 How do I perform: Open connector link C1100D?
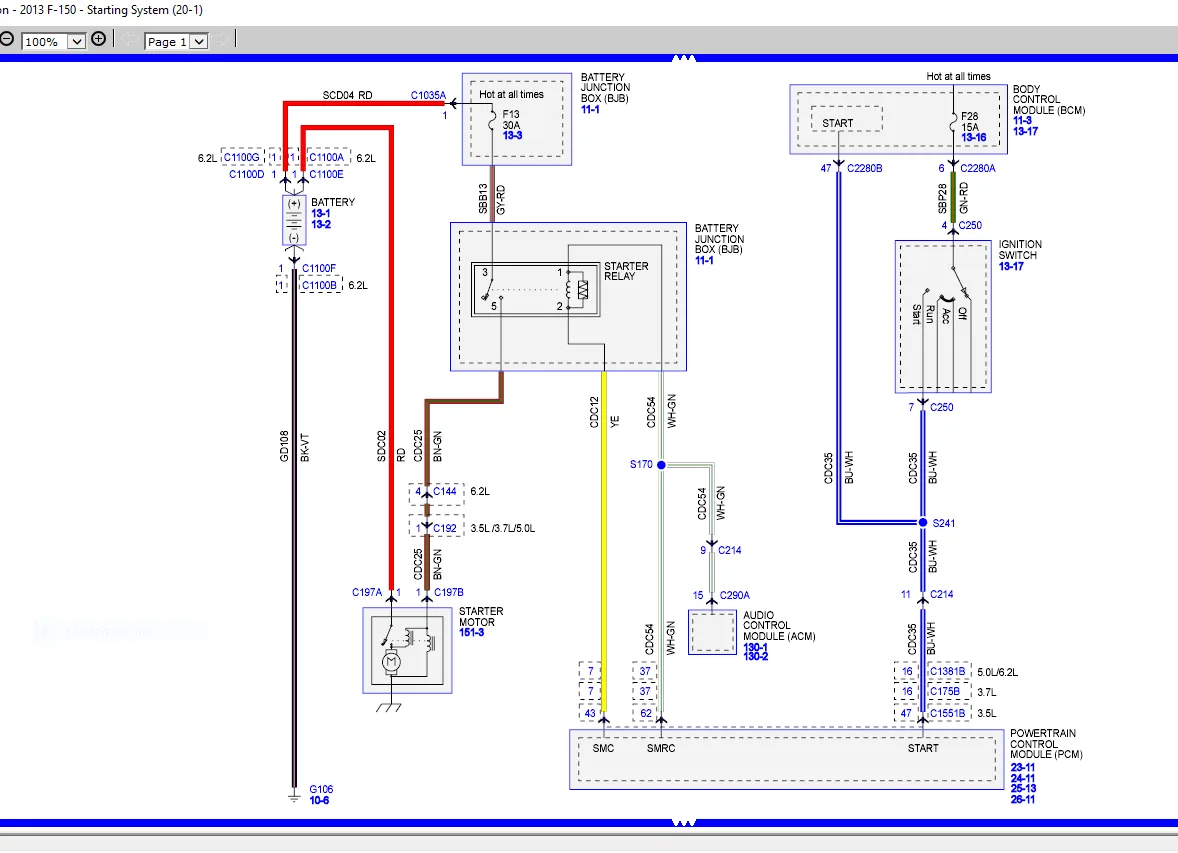(x=246, y=174)
